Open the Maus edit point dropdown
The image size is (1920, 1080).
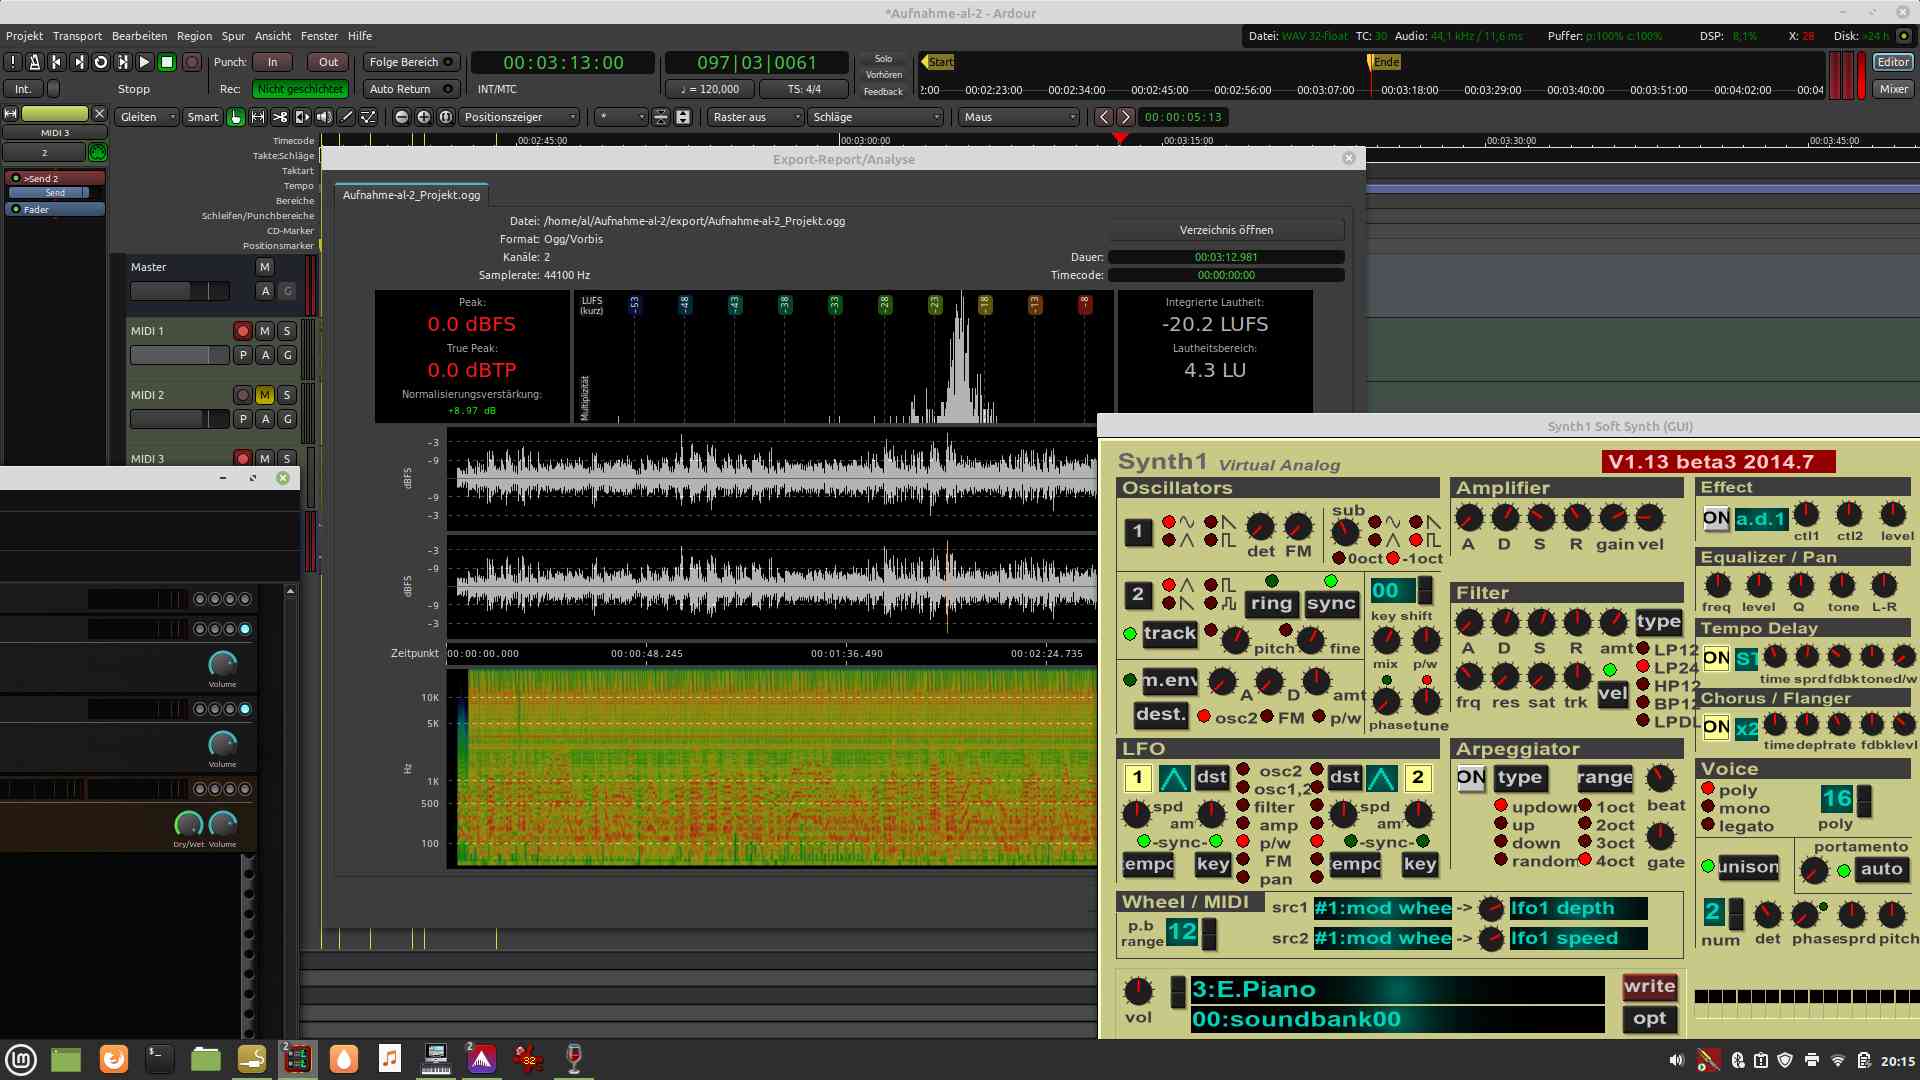tap(1020, 117)
